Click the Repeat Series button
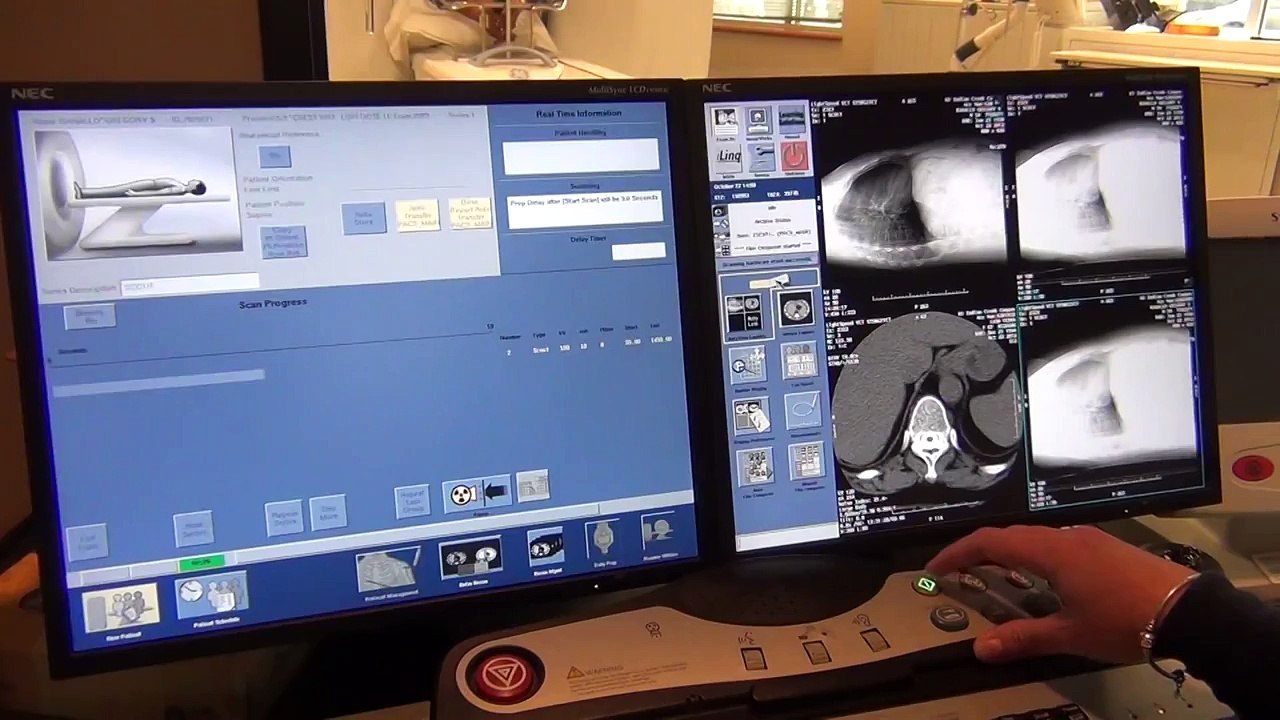Viewport: 1280px width, 720px height. point(285,520)
